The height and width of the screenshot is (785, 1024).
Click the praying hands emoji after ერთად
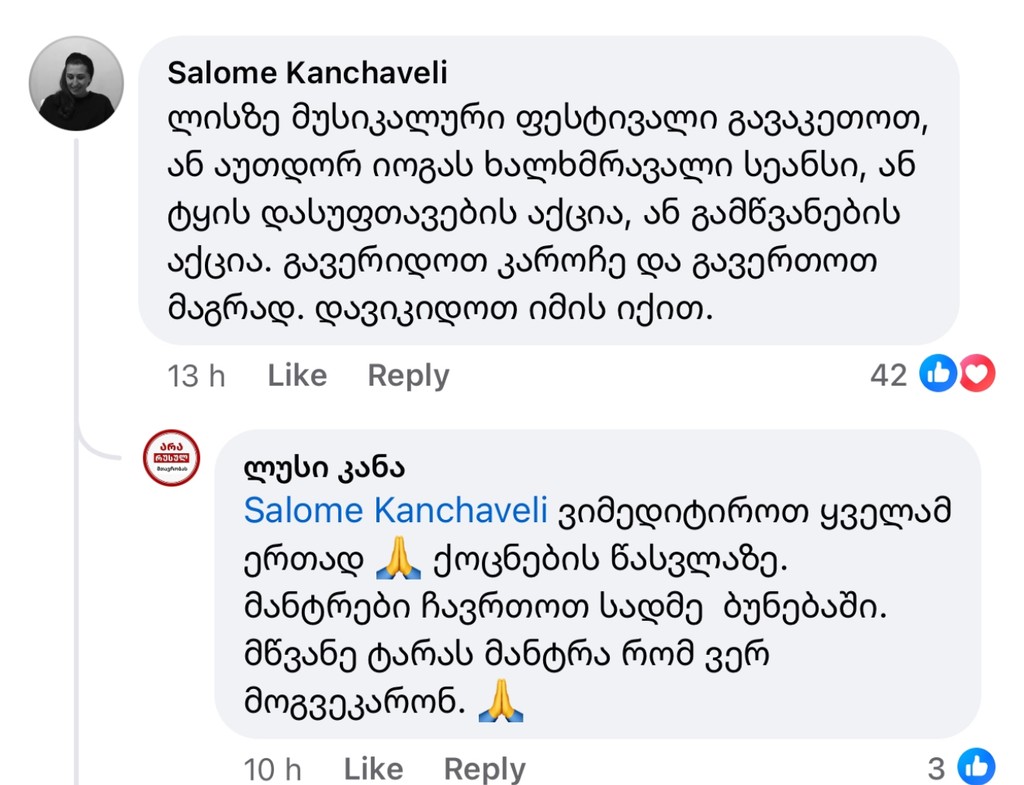click(x=399, y=560)
